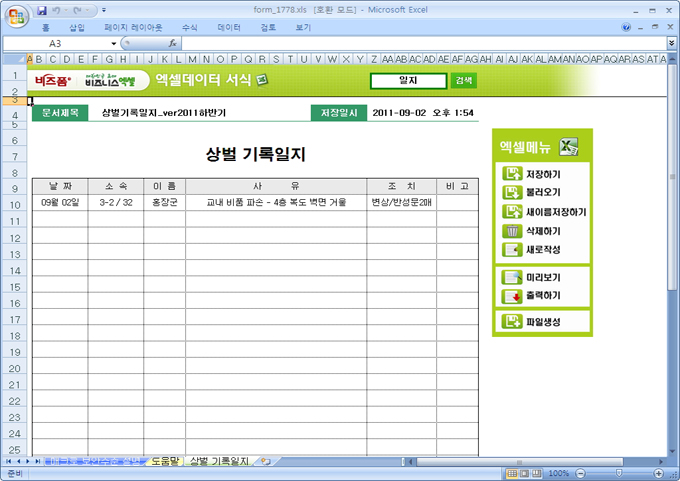Click the 일지 search input field
680x481 pixels.
coord(408,81)
